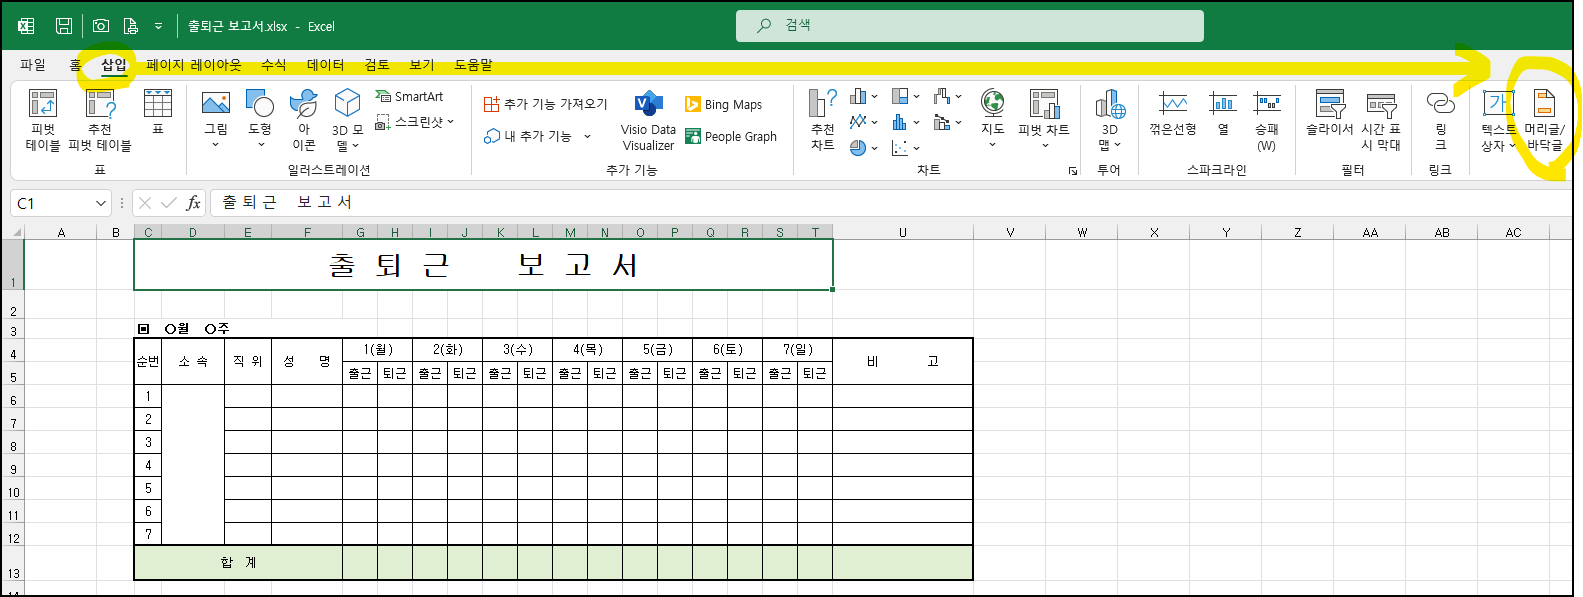
Task: Switch to Page Layout (페이지 레이아웃) tab
Action: [194, 64]
